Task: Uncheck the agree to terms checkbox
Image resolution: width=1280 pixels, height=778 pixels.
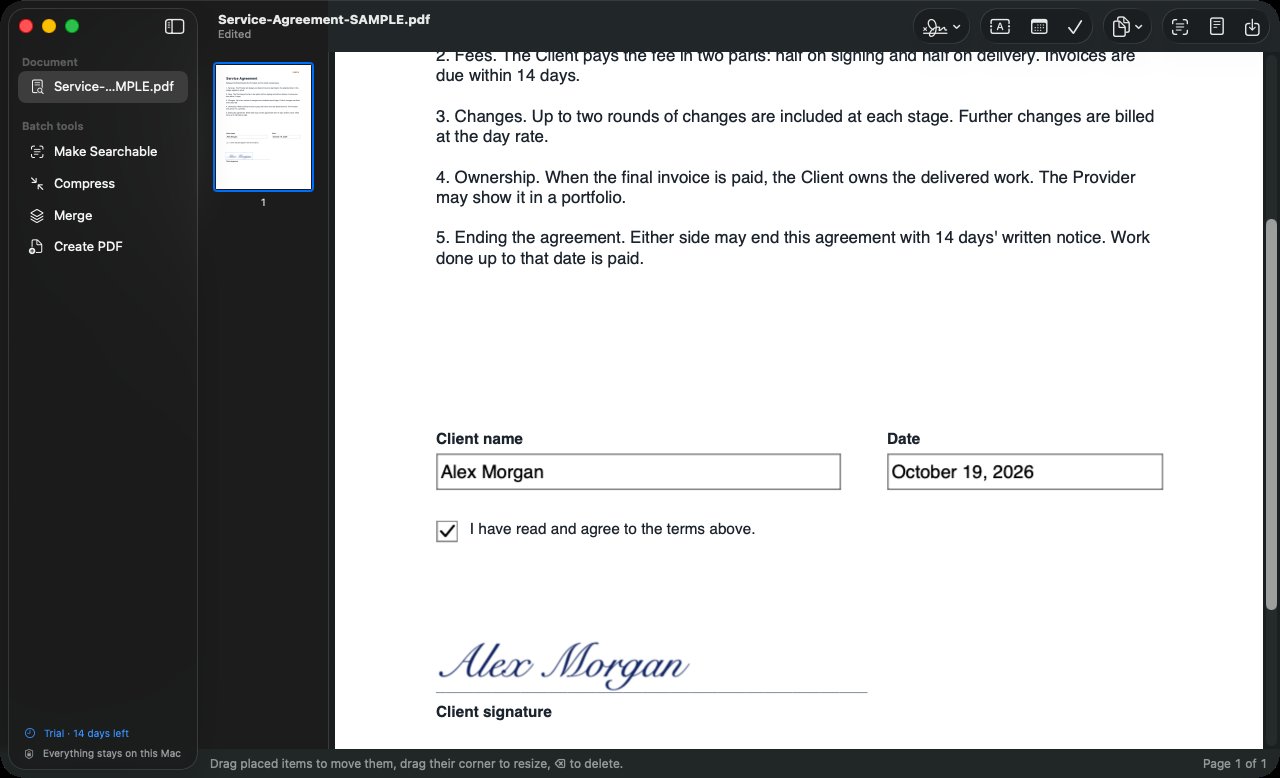Action: pyautogui.click(x=447, y=531)
